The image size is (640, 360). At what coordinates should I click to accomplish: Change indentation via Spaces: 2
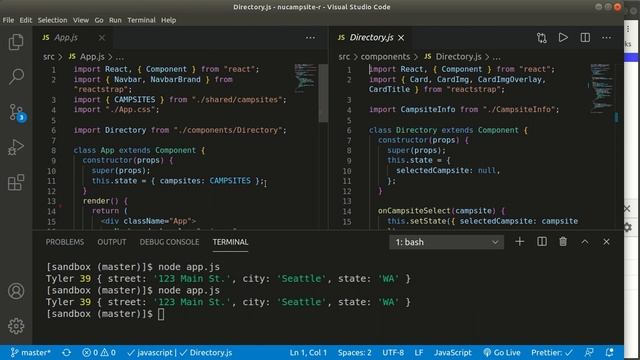(x=354, y=353)
